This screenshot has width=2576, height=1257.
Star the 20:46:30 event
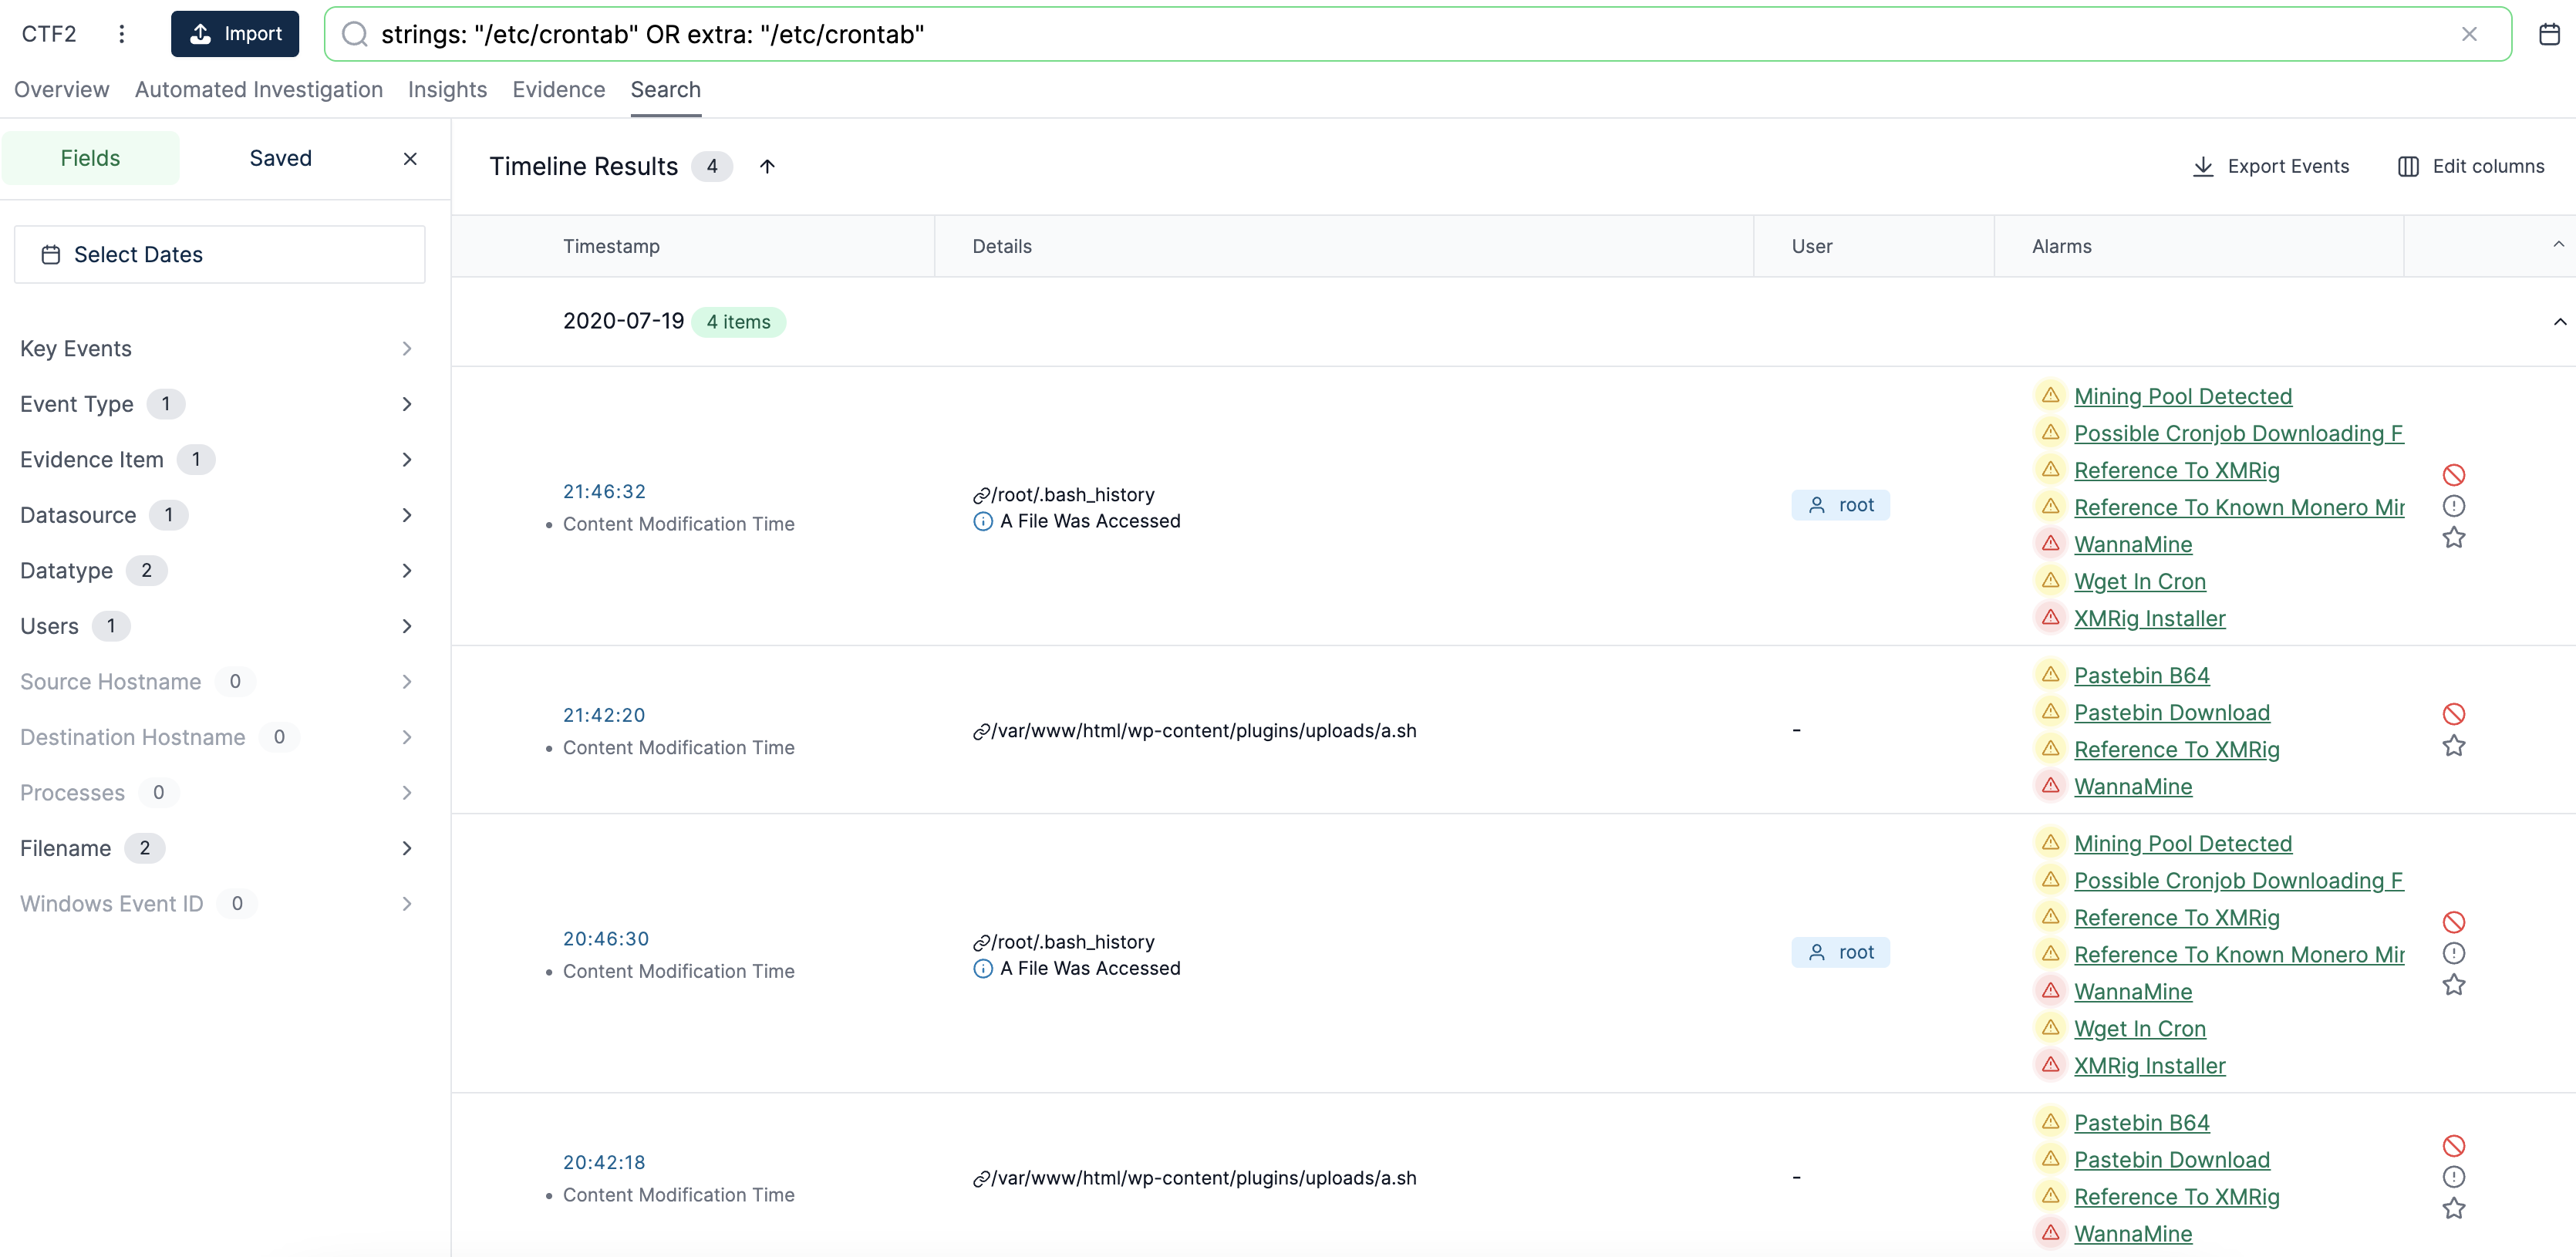coord(2454,985)
